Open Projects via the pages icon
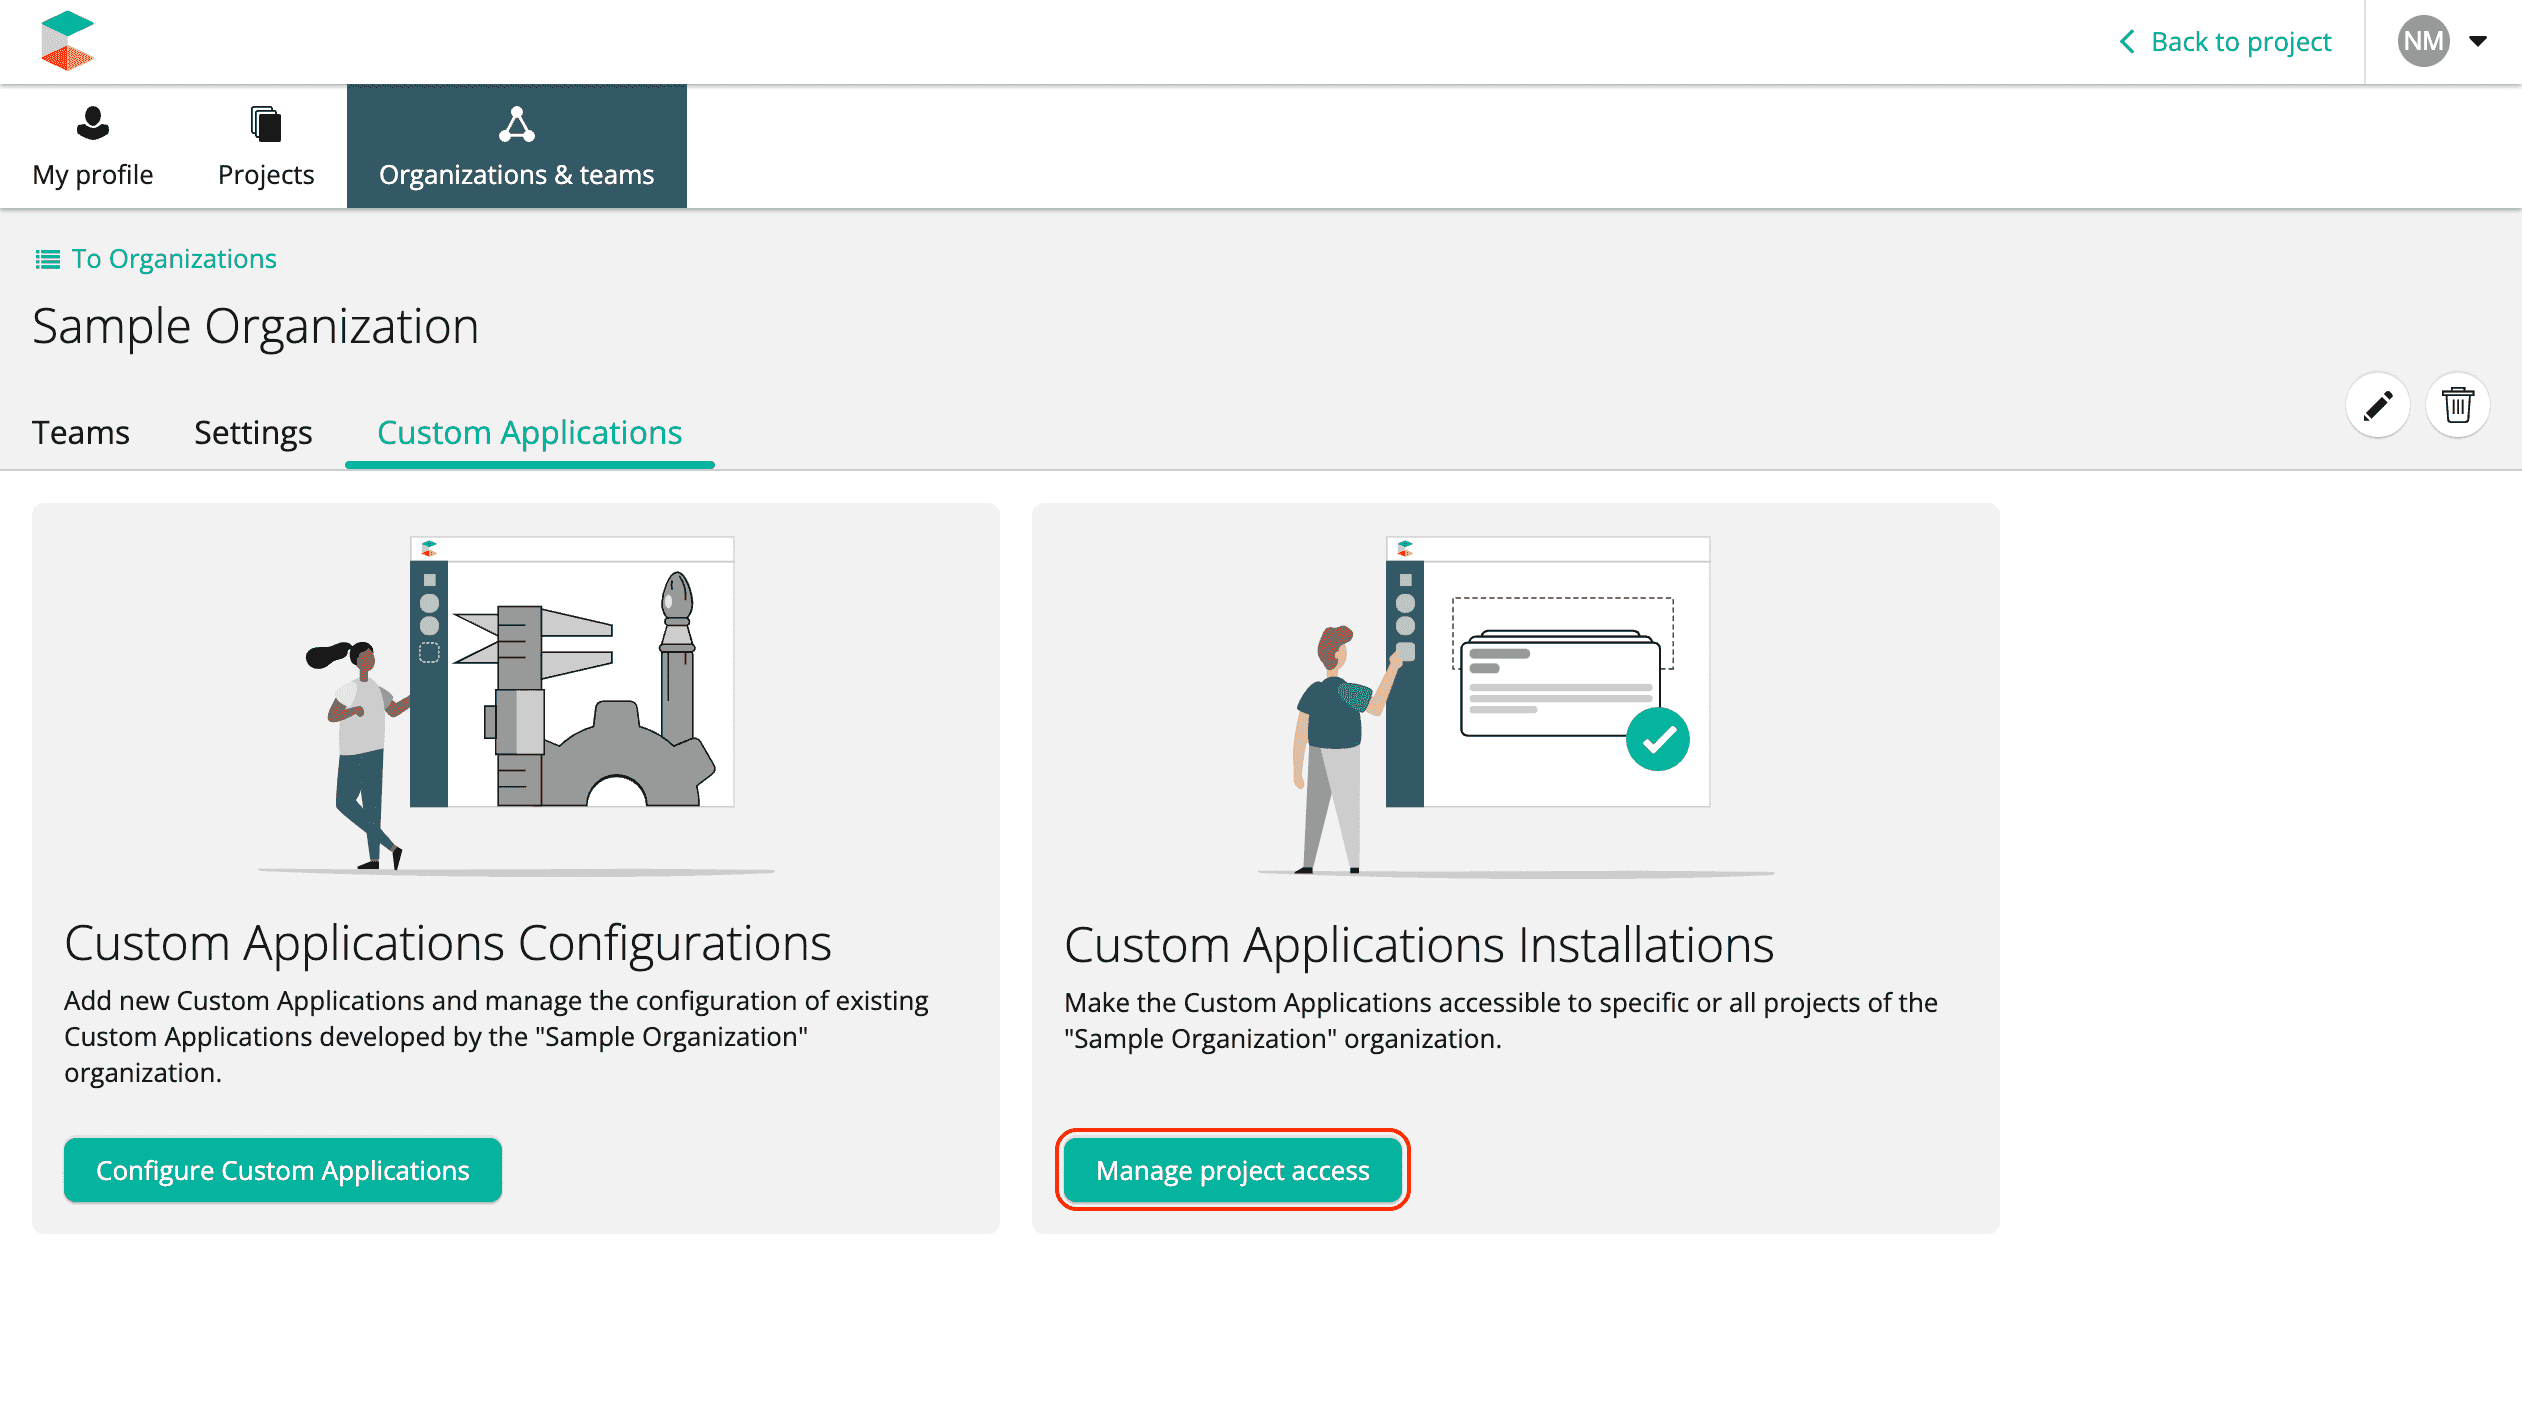The height and width of the screenshot is (1404, 2522). coord(266,125)
